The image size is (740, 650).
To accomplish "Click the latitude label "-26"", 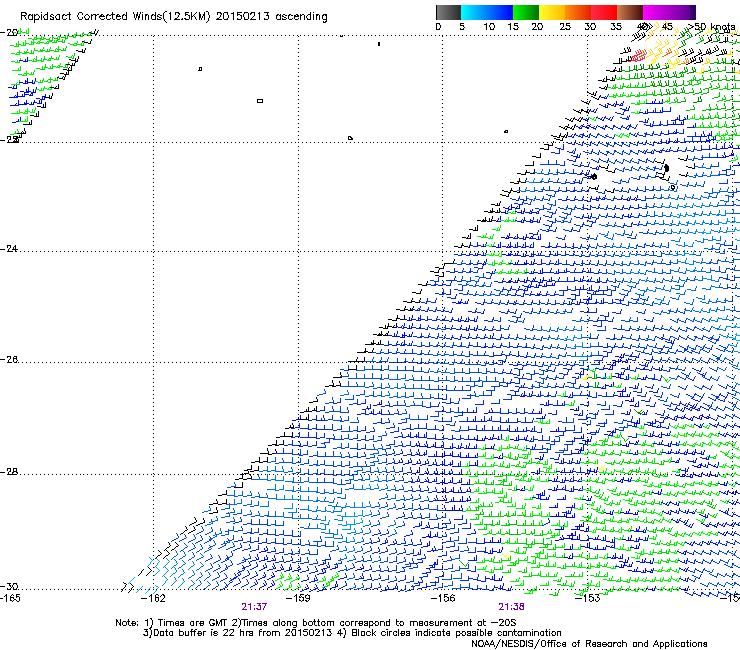I will (x=9, y=360).
